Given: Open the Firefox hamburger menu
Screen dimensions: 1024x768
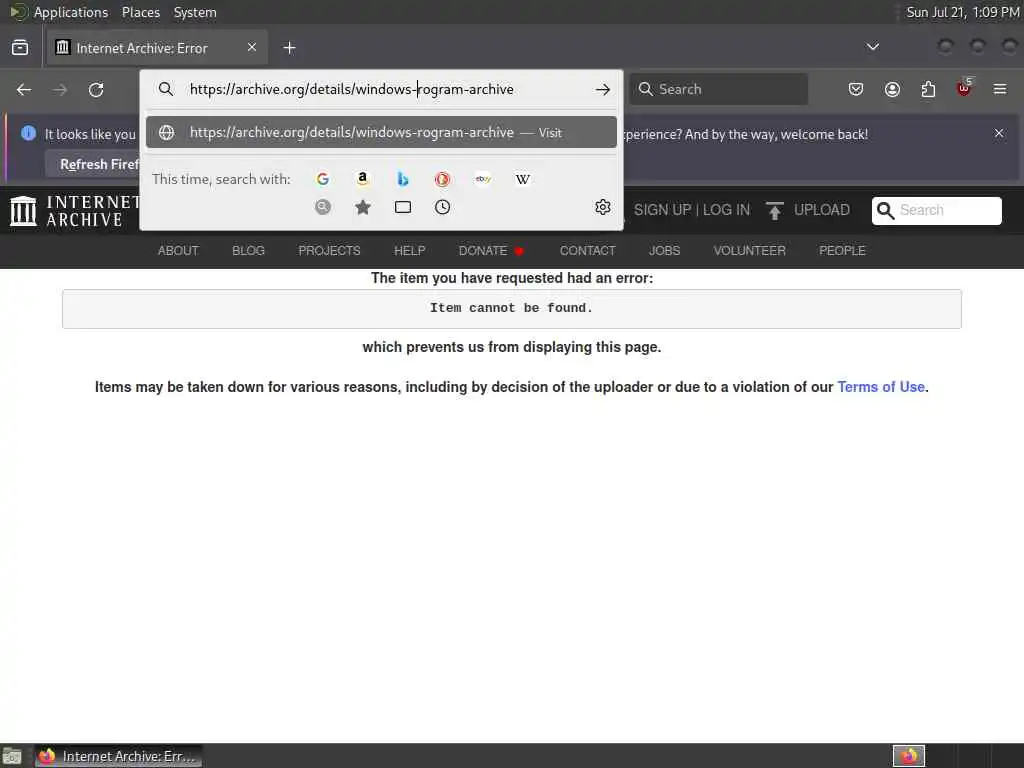Looking at the screenshot, I should [1000, 89].
